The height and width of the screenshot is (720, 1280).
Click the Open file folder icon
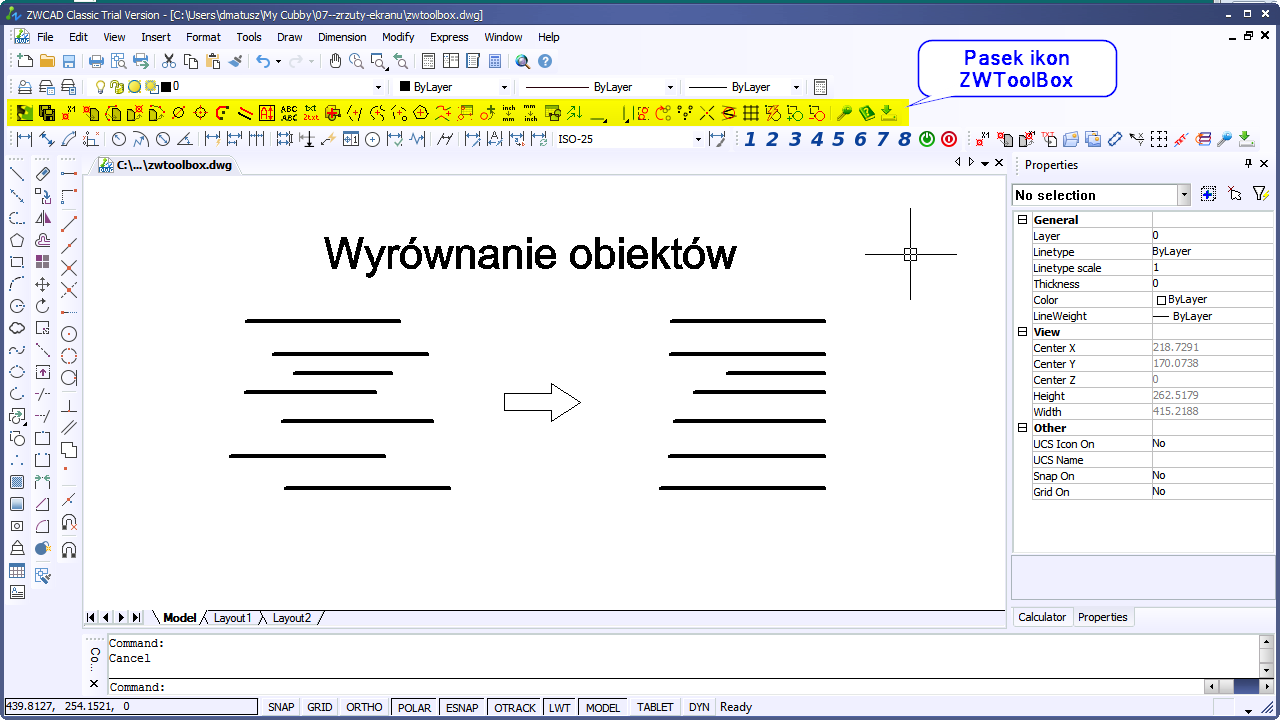pos(47,61)
